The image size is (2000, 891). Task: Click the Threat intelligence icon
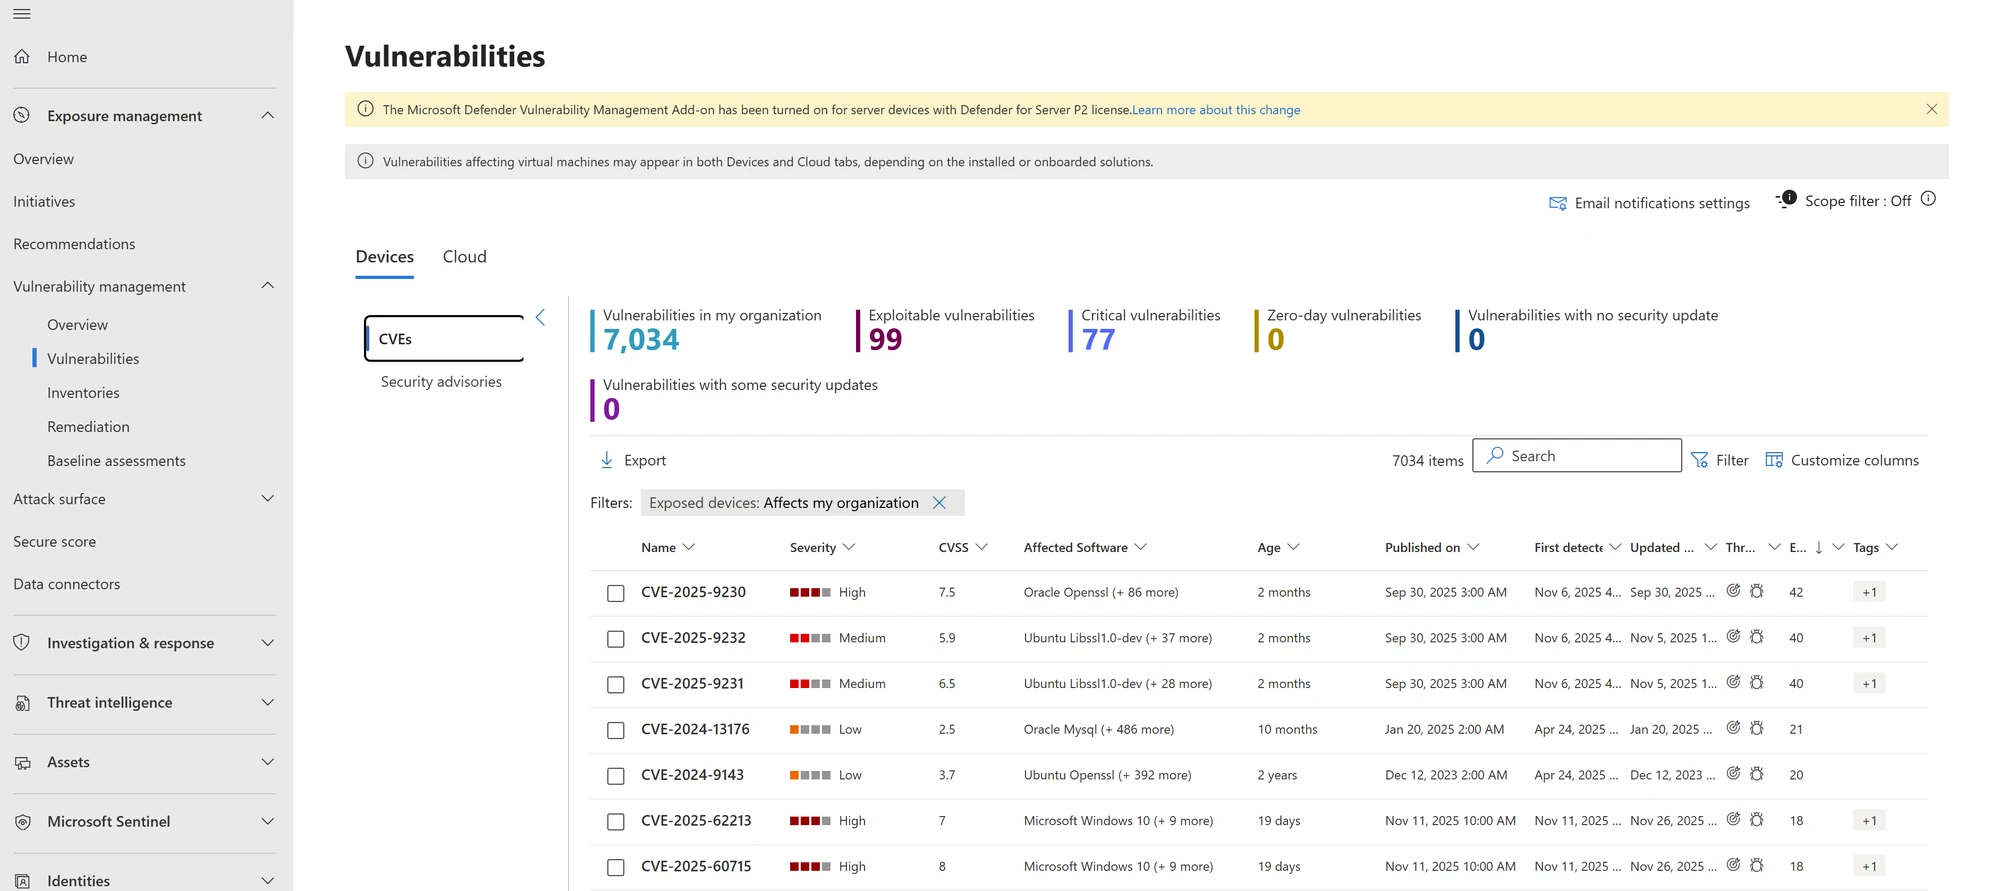(x=22, y=703)
